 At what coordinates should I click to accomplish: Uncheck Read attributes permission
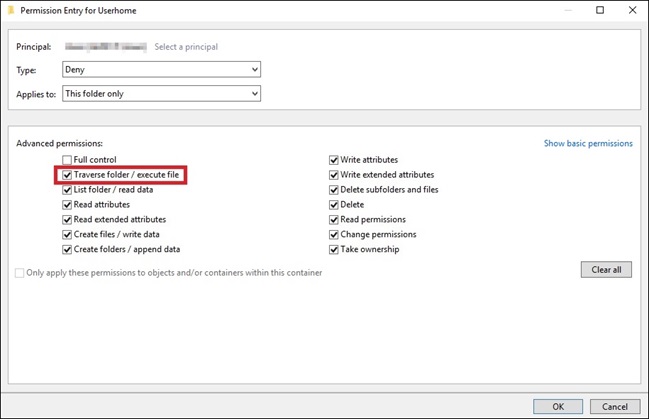click(67, 205)
